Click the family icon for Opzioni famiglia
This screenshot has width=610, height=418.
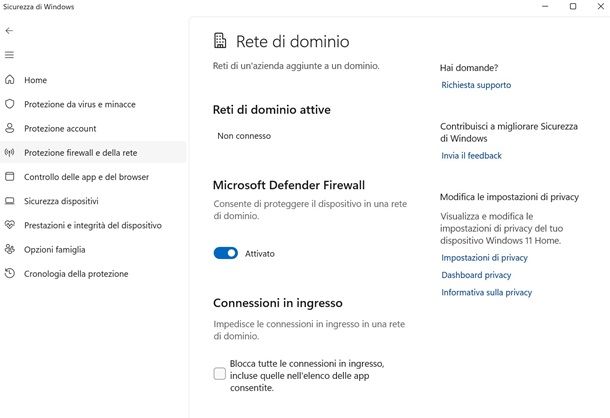click(10, 249)
